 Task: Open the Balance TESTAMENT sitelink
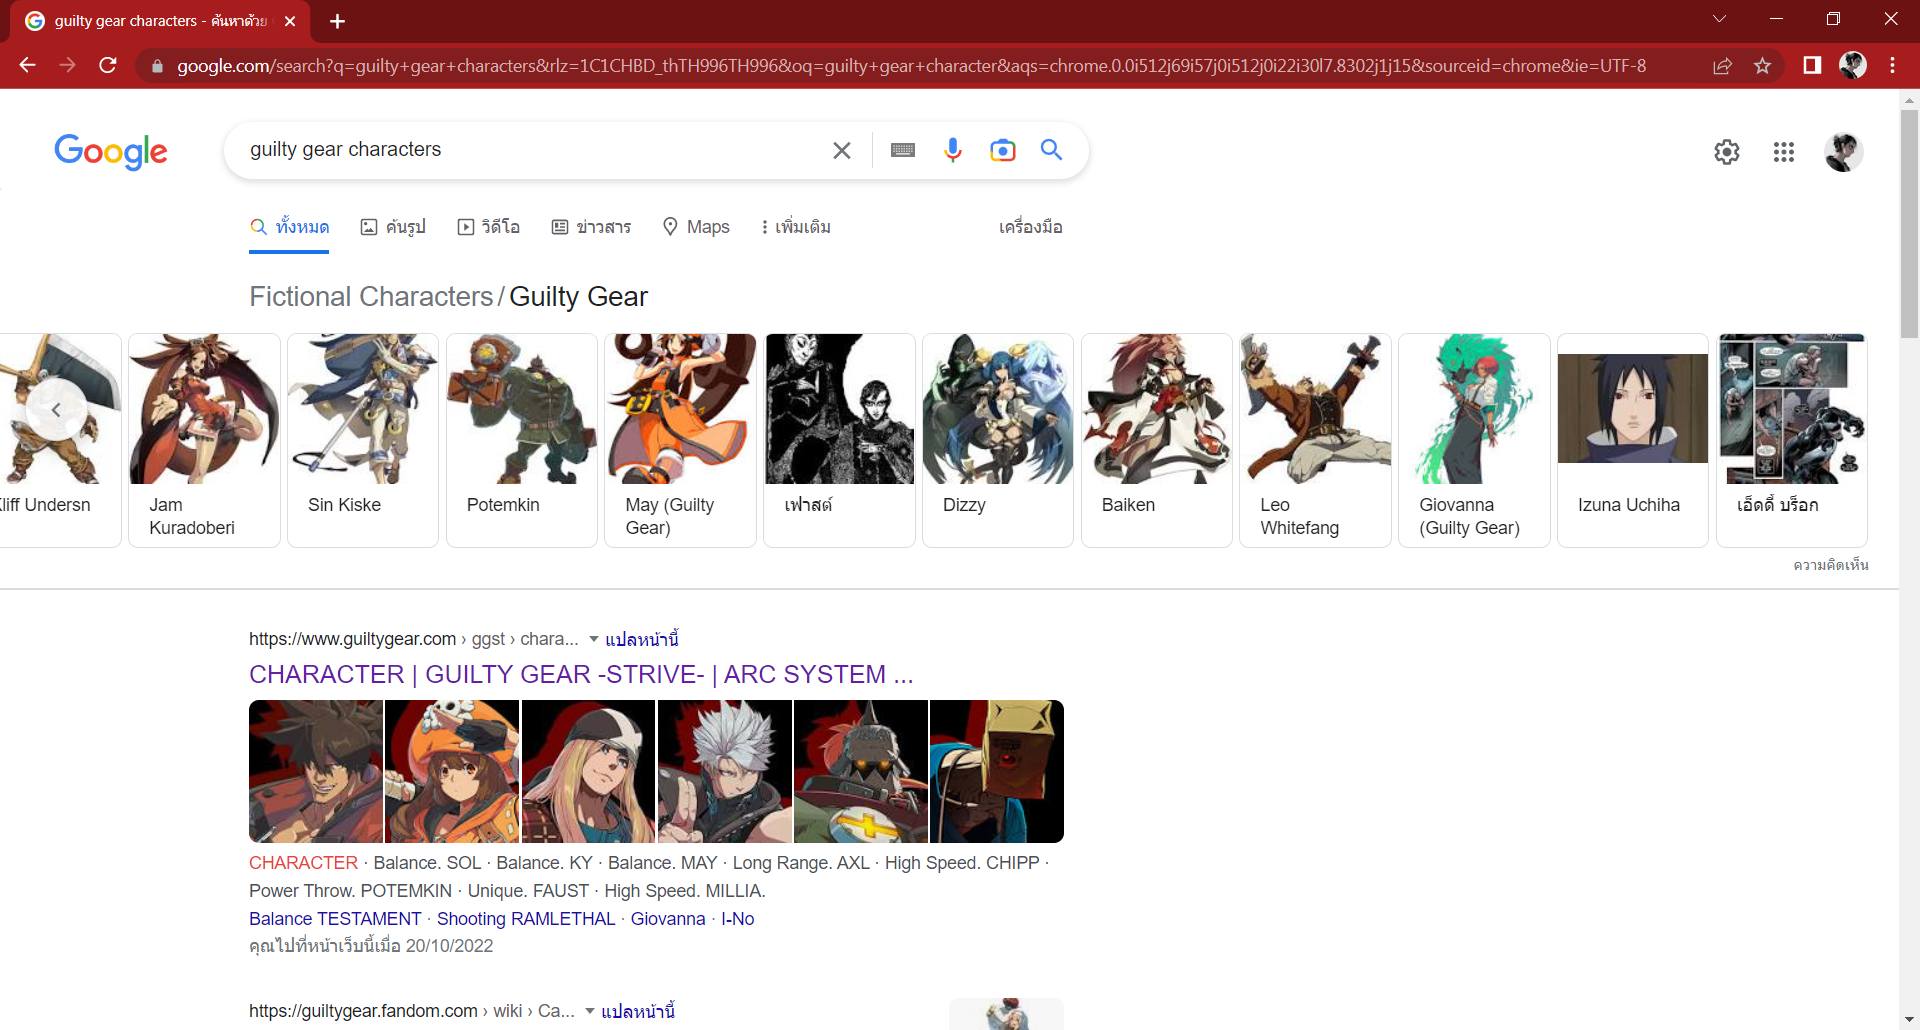click(x=335, y=919)
